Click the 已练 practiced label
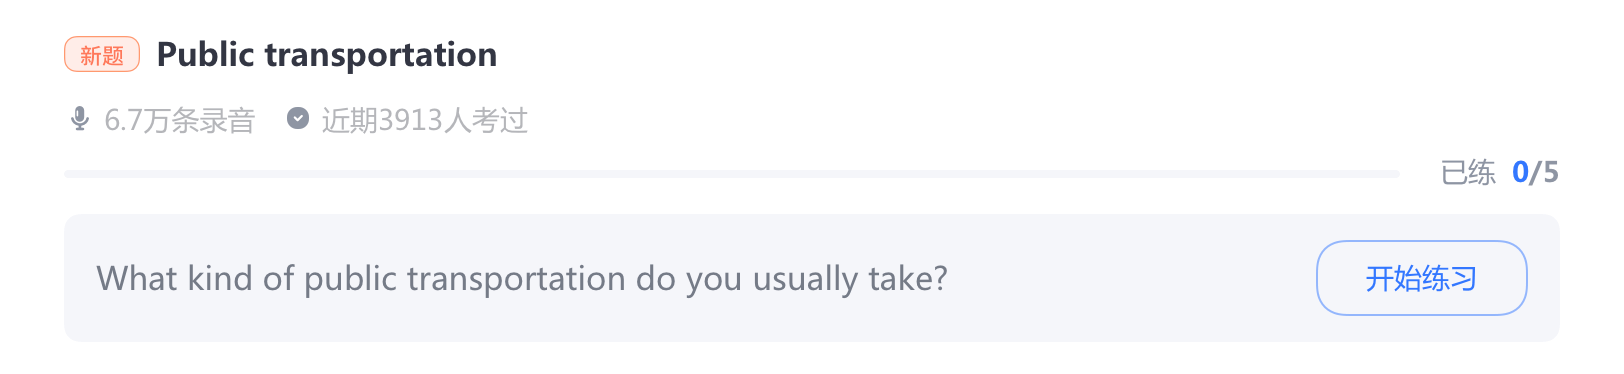Image resolution: width=1624 pixels, height=374 pixels. 1468,173
